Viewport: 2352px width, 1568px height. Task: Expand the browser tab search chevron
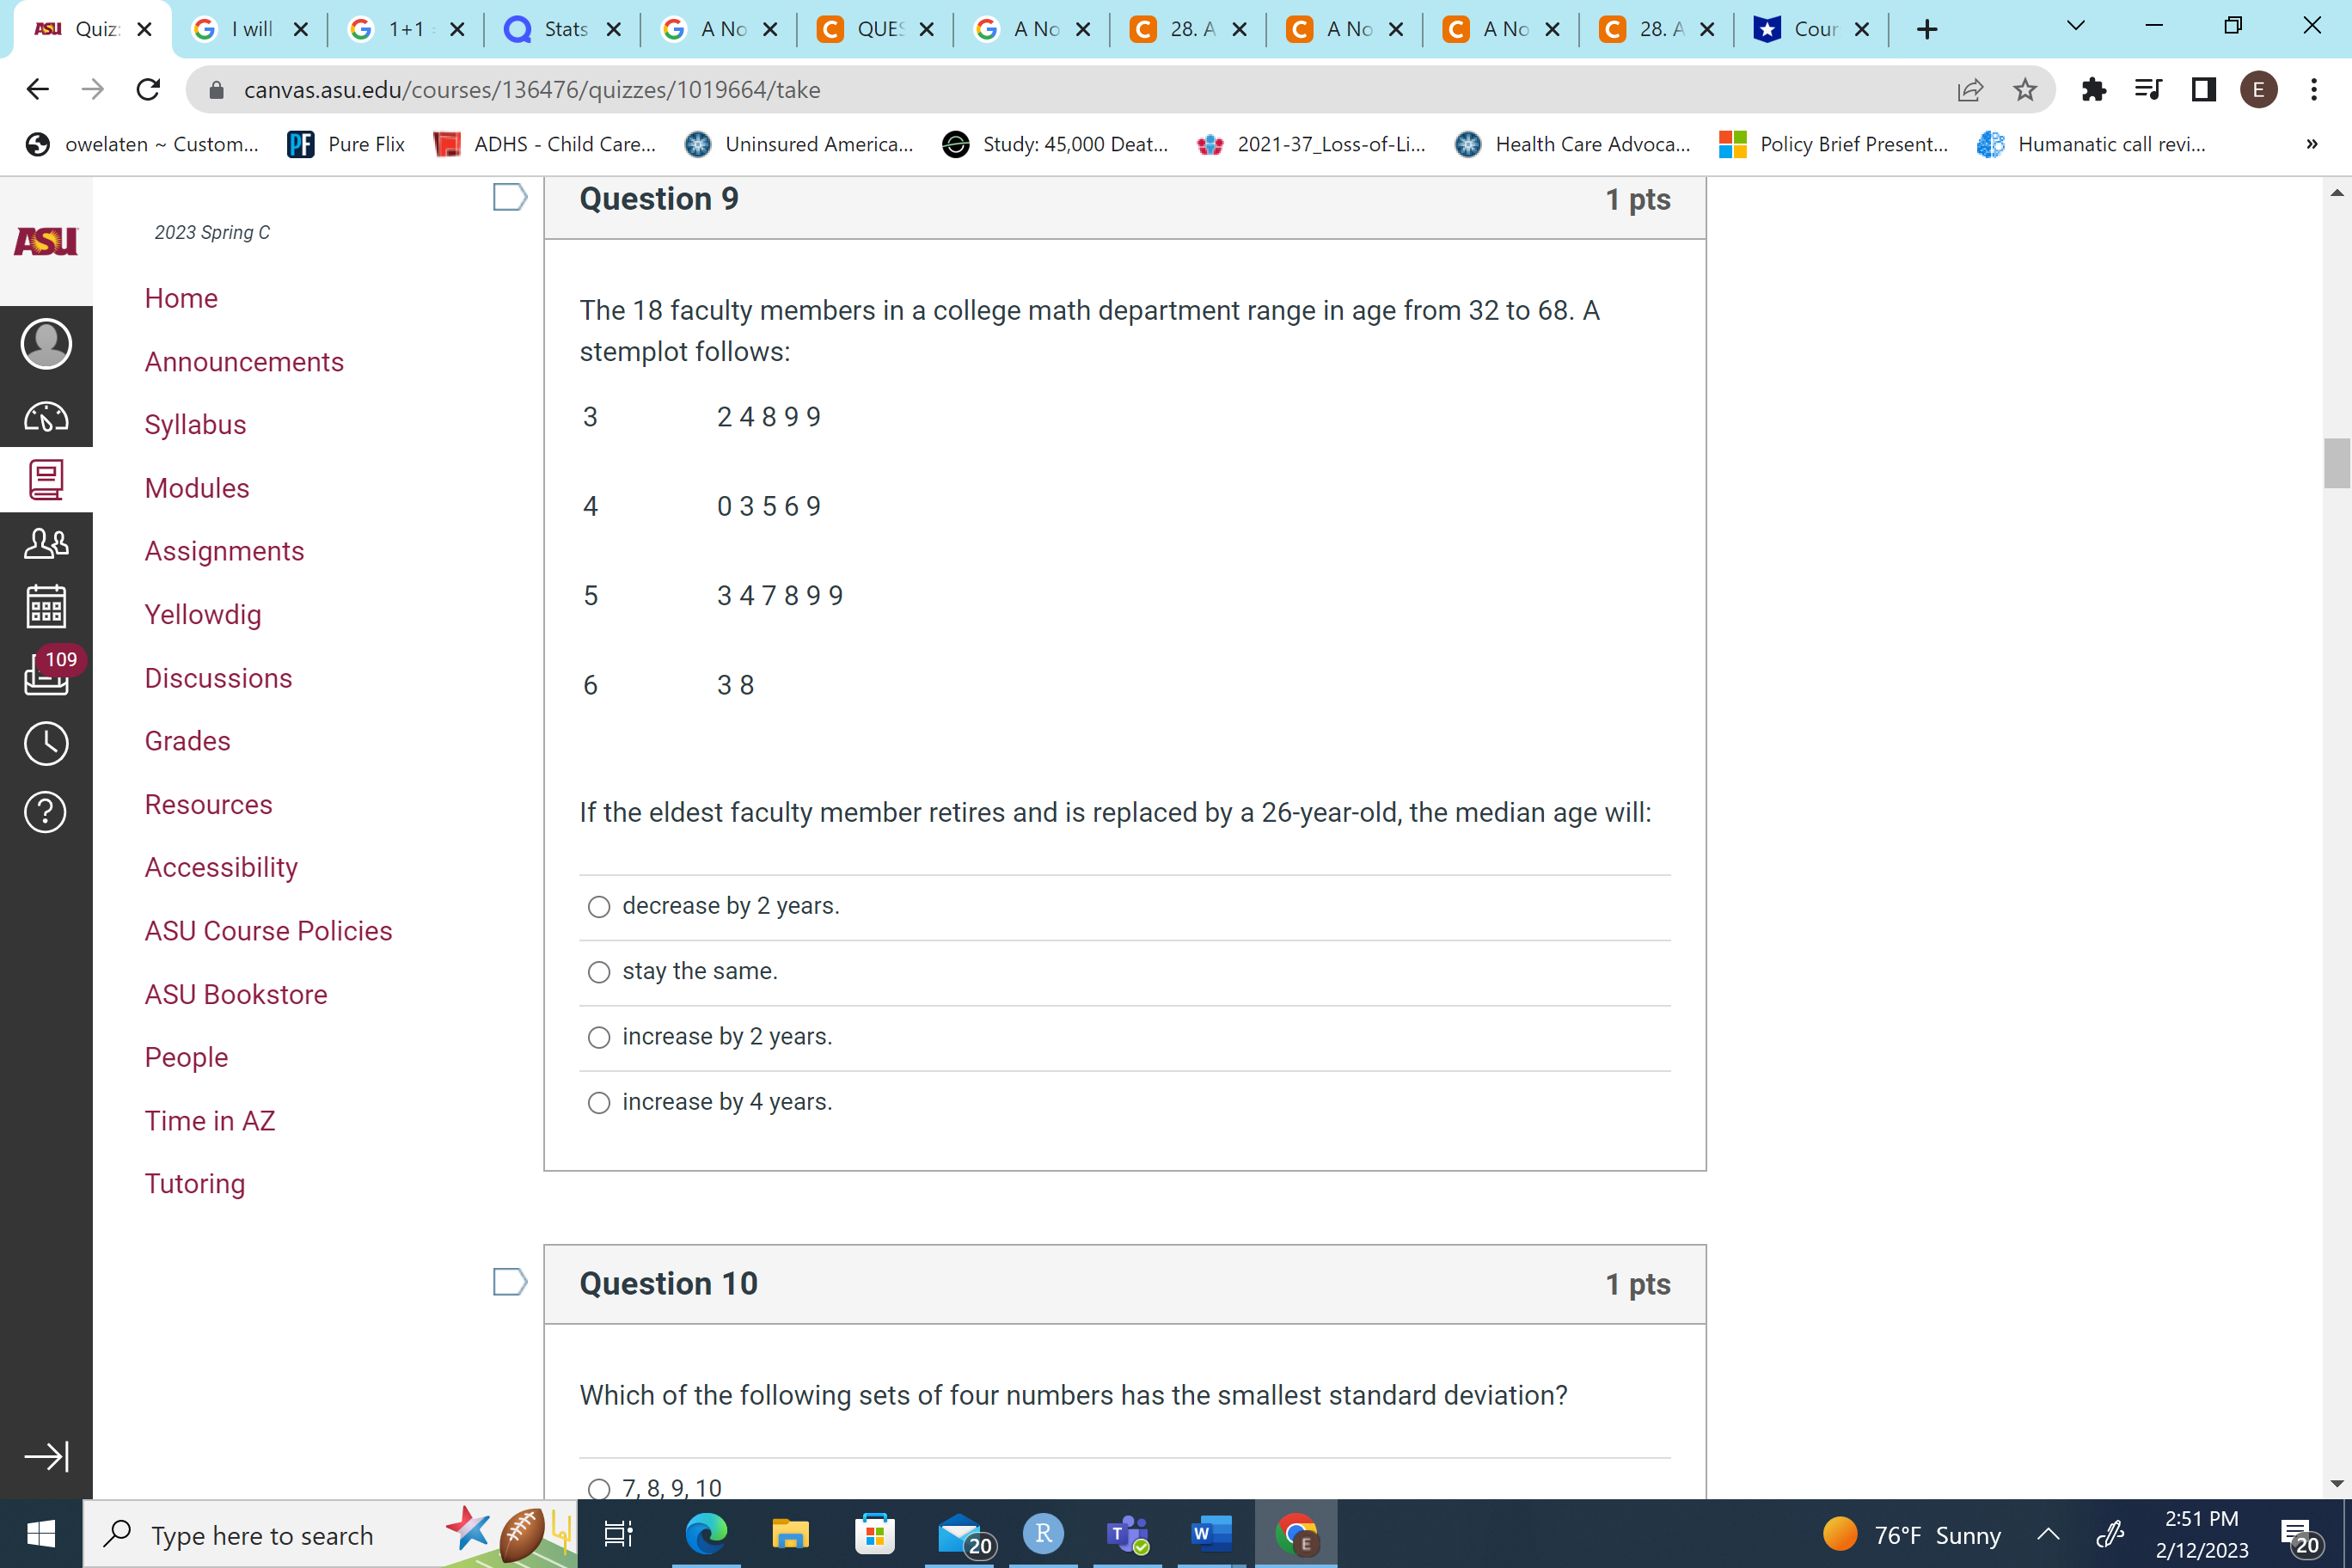click(x=2075, y=26)
